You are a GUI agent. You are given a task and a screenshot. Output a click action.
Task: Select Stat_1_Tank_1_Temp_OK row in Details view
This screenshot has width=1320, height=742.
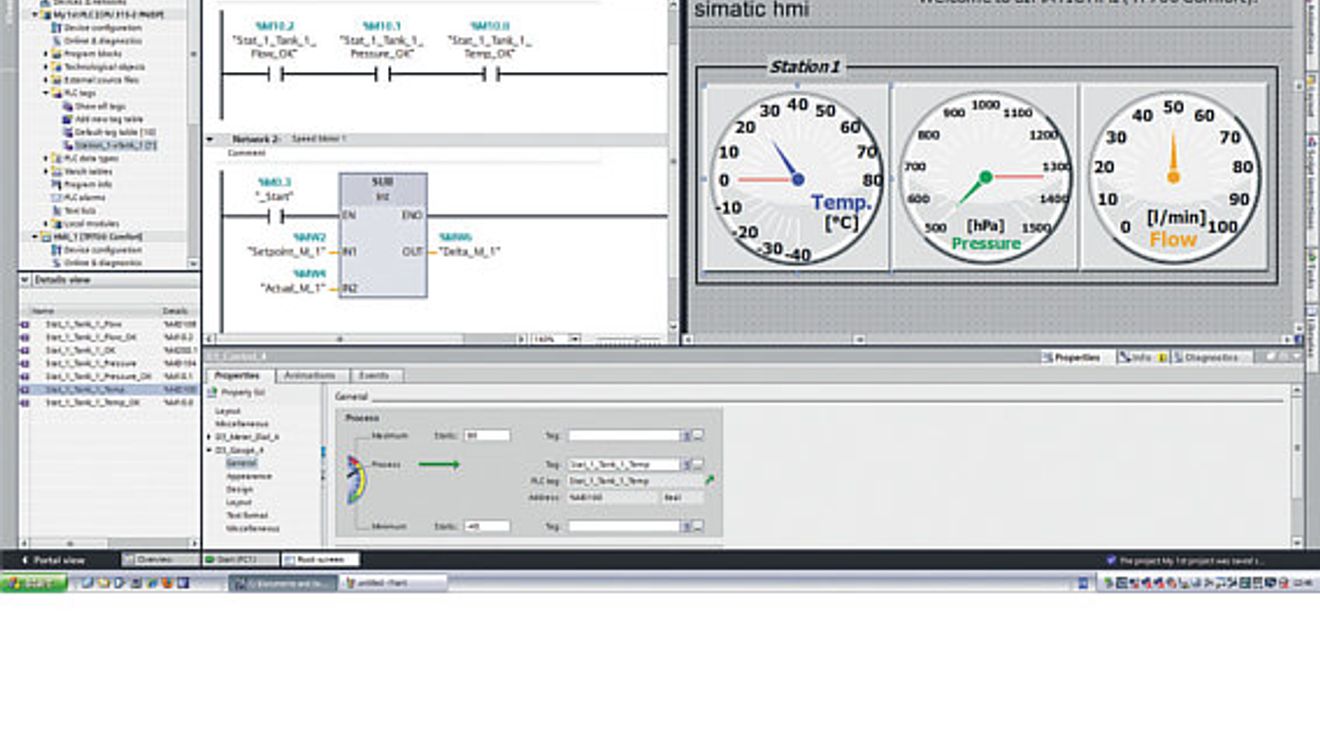108,402
